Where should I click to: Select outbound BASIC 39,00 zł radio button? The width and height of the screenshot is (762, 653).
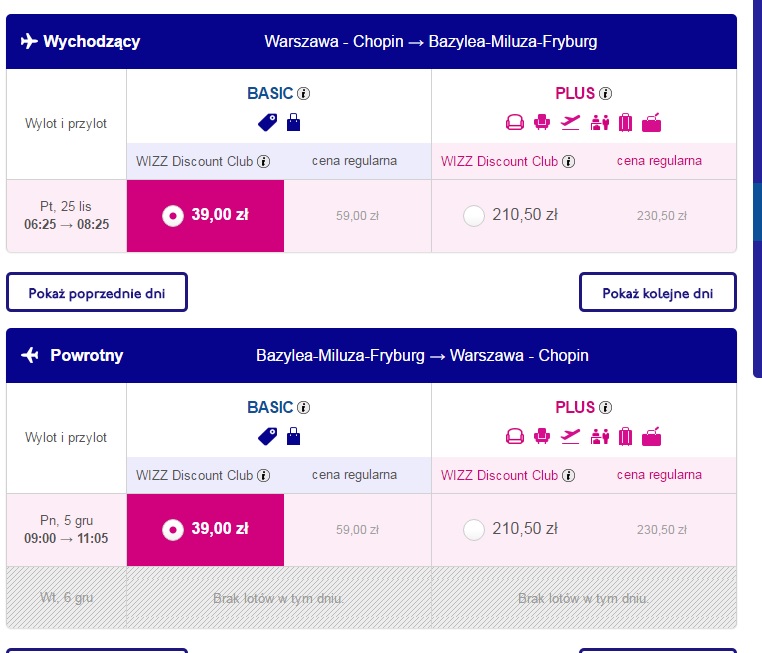[x=173, y=216]
